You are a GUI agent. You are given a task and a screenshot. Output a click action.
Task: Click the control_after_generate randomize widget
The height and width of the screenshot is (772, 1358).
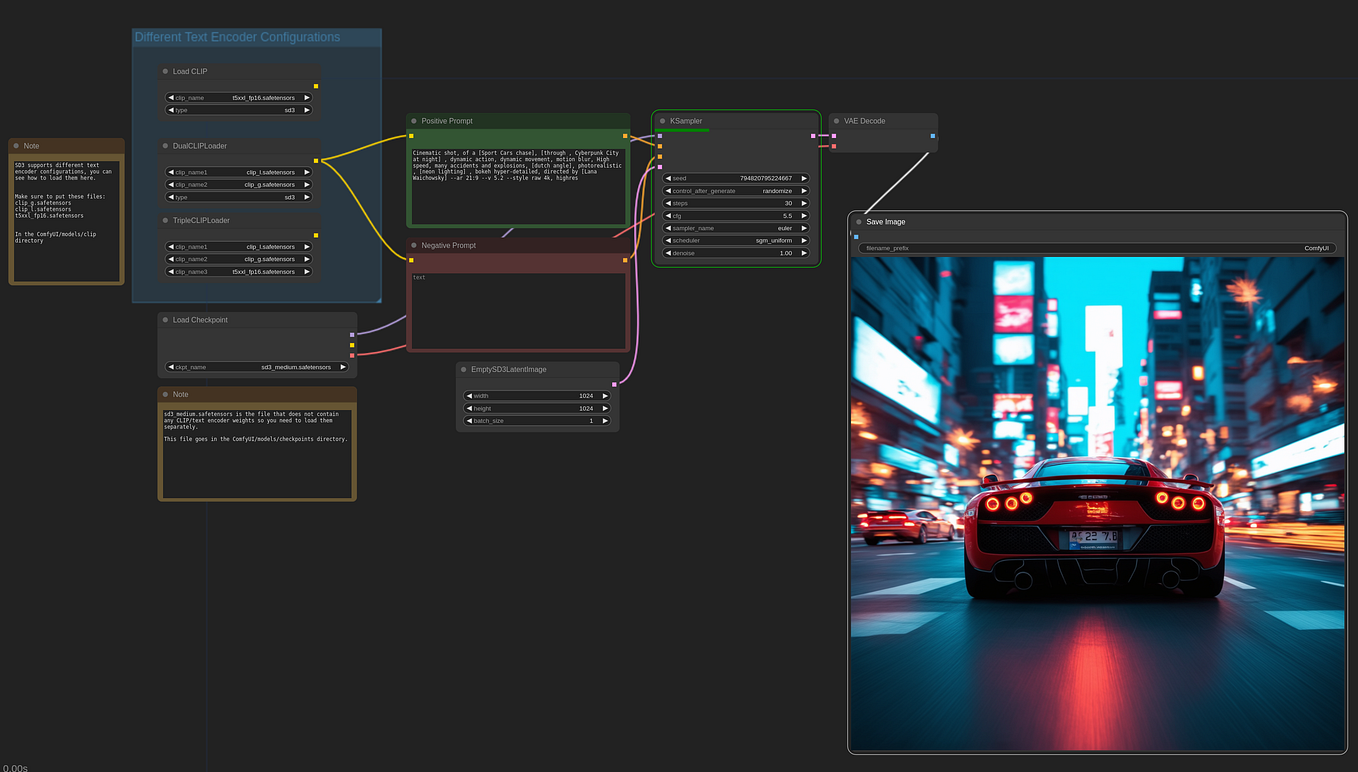735,190
